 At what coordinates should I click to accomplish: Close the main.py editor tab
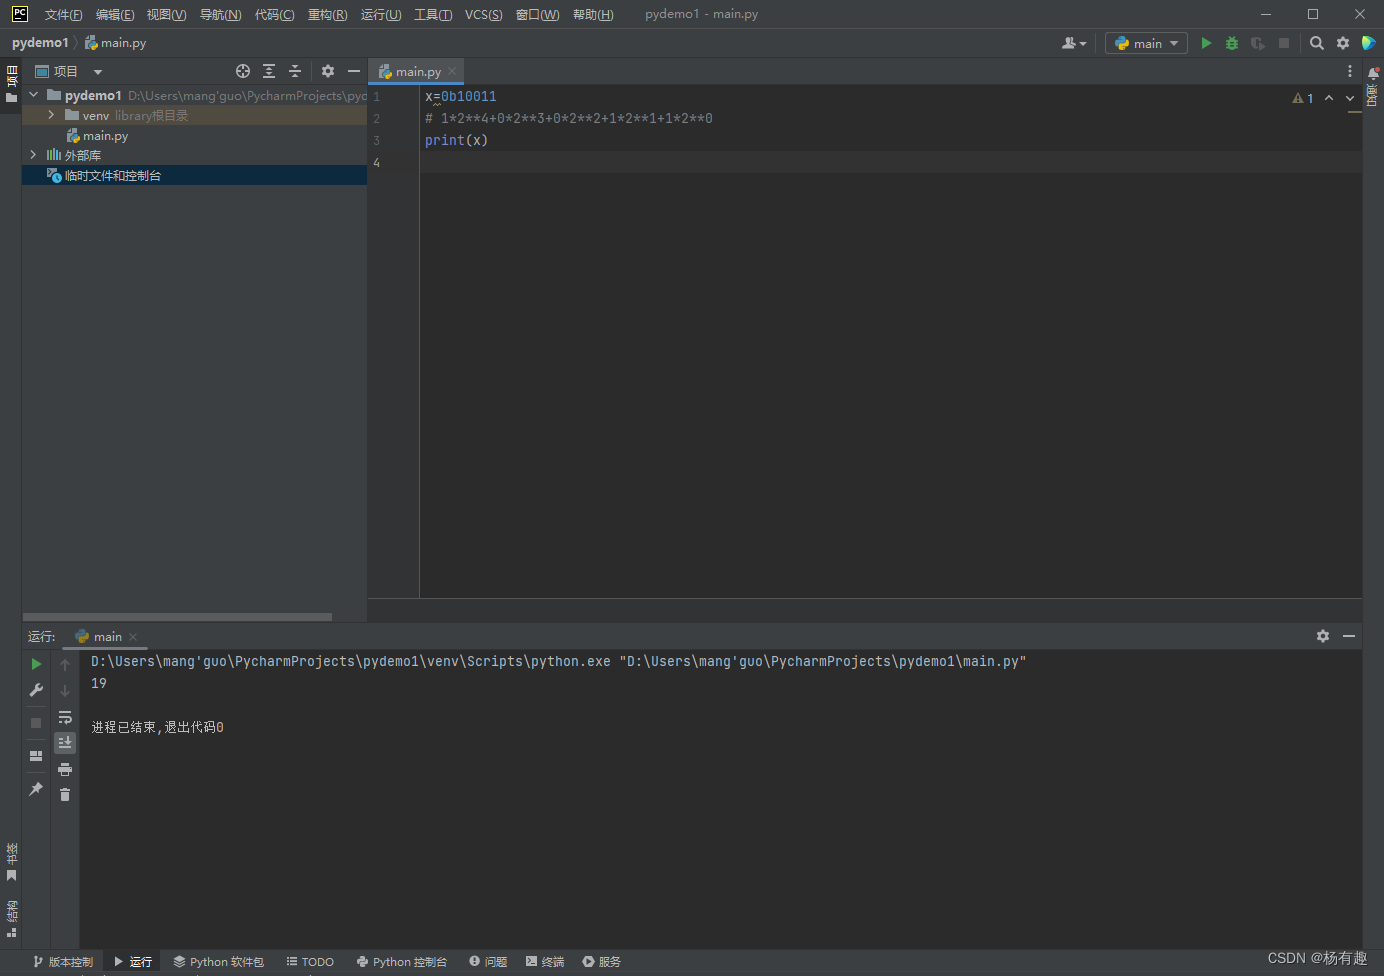pyautogui.click(x=452, y=71)
